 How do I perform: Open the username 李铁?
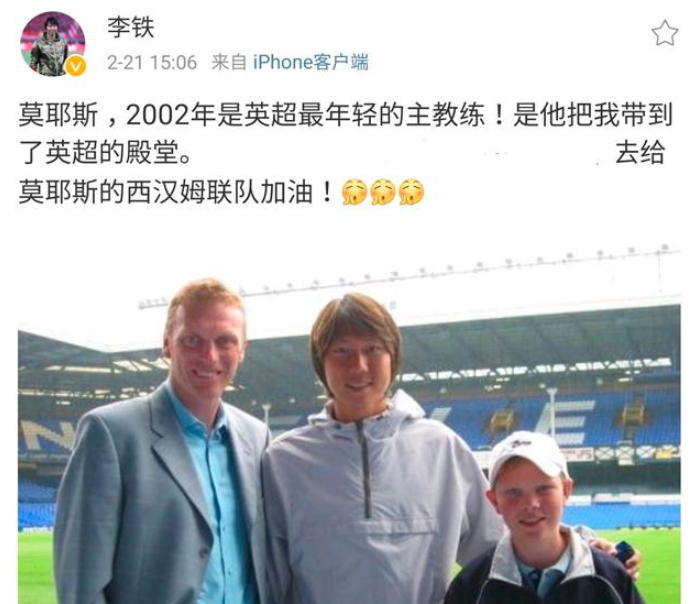coord(130,28)
